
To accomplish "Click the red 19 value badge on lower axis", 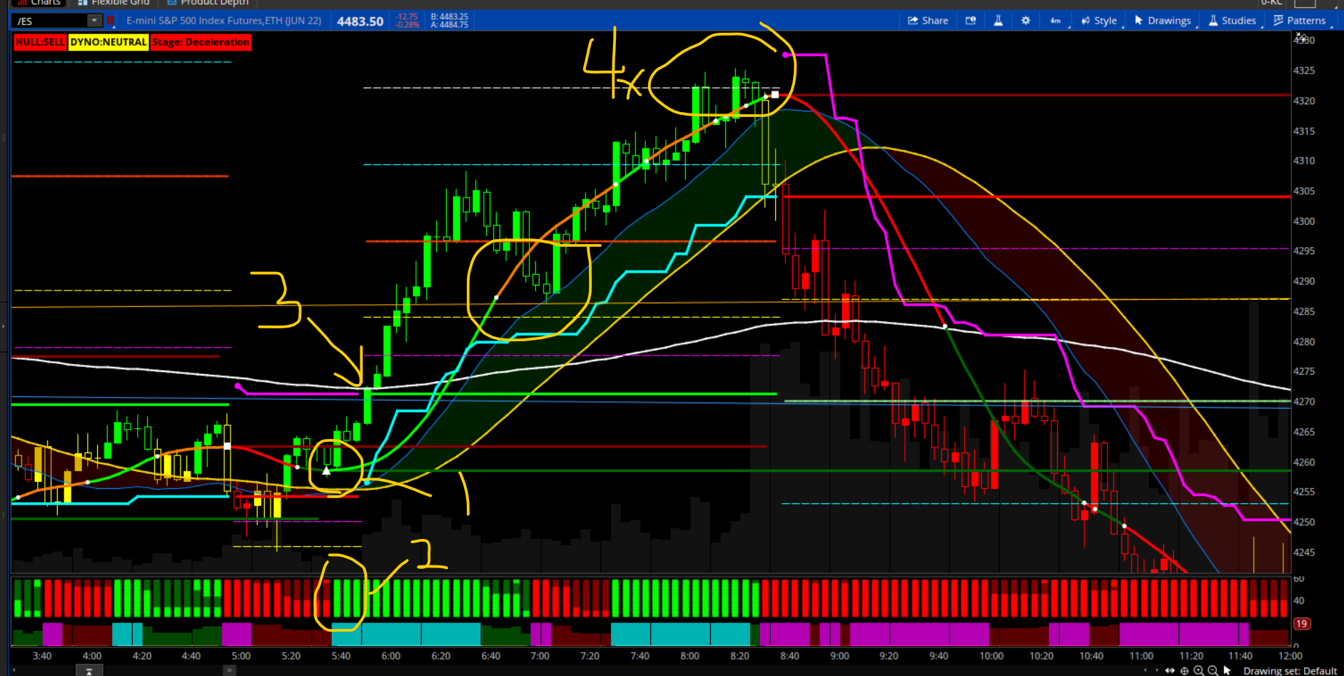I will 1301,624.
